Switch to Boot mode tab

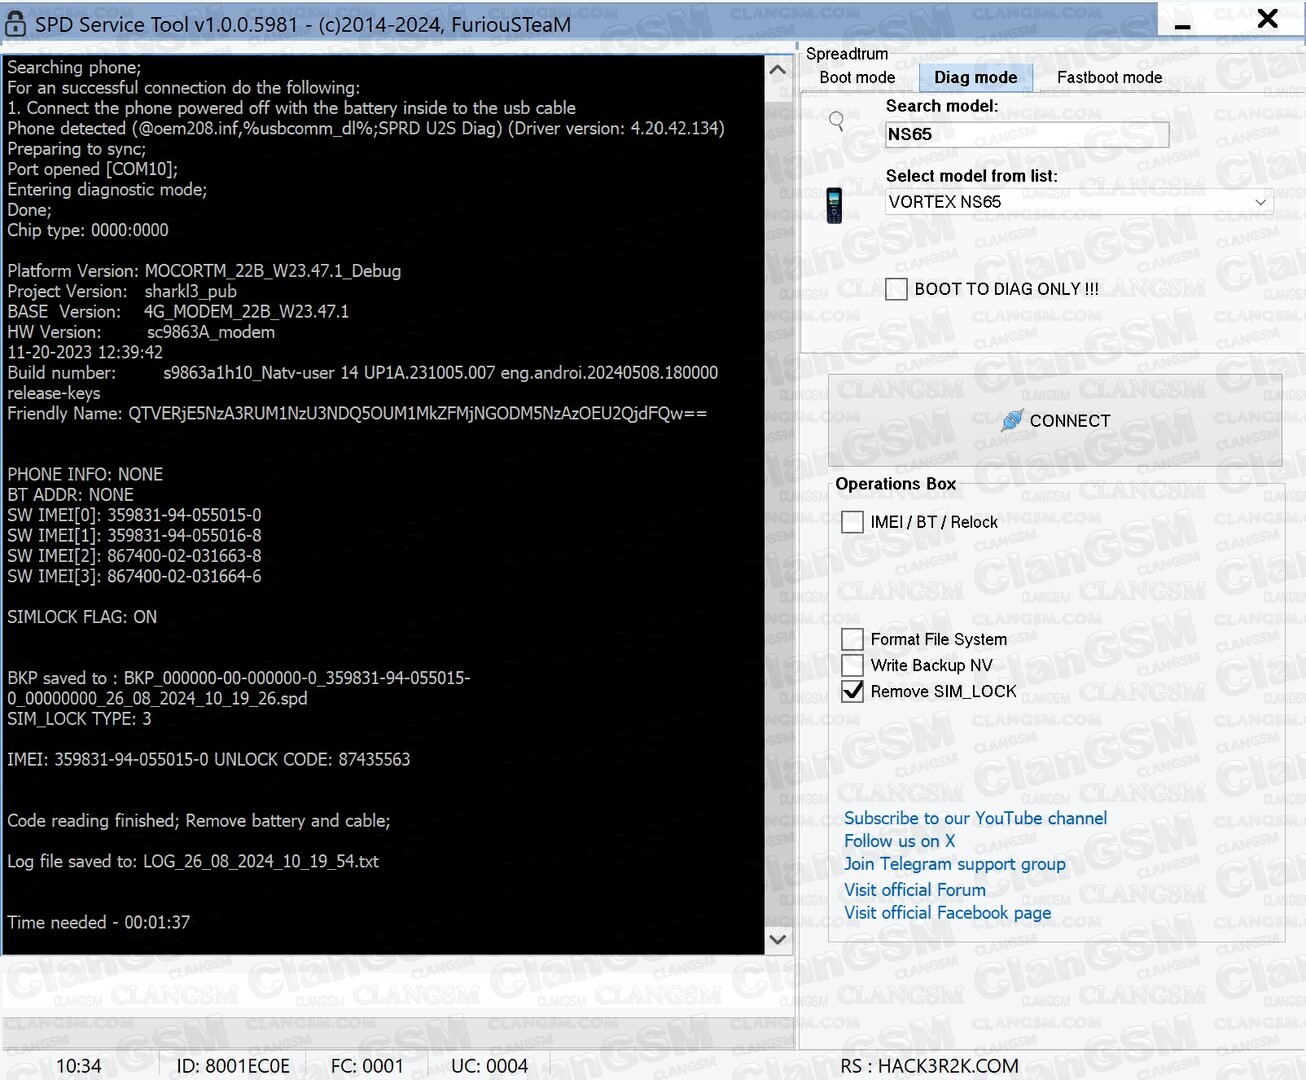pyautogui.click(x=857, y=77)
